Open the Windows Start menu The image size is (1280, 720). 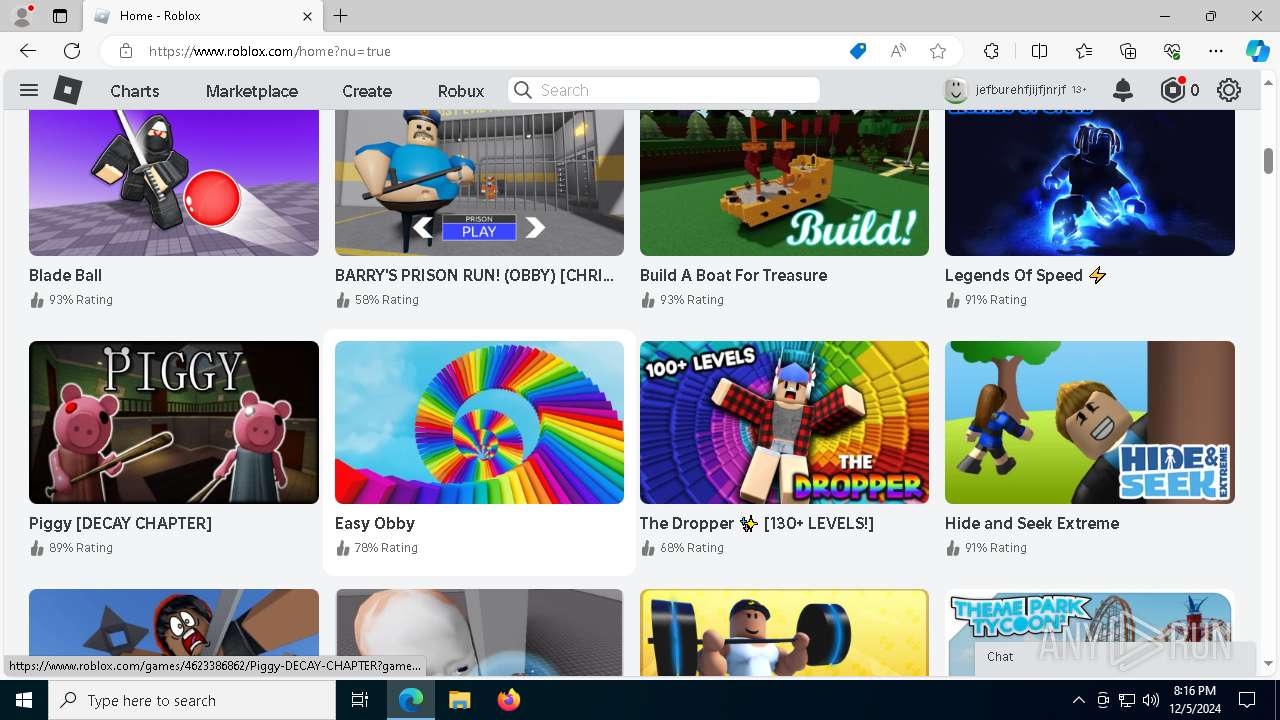(x=24, y=700)
